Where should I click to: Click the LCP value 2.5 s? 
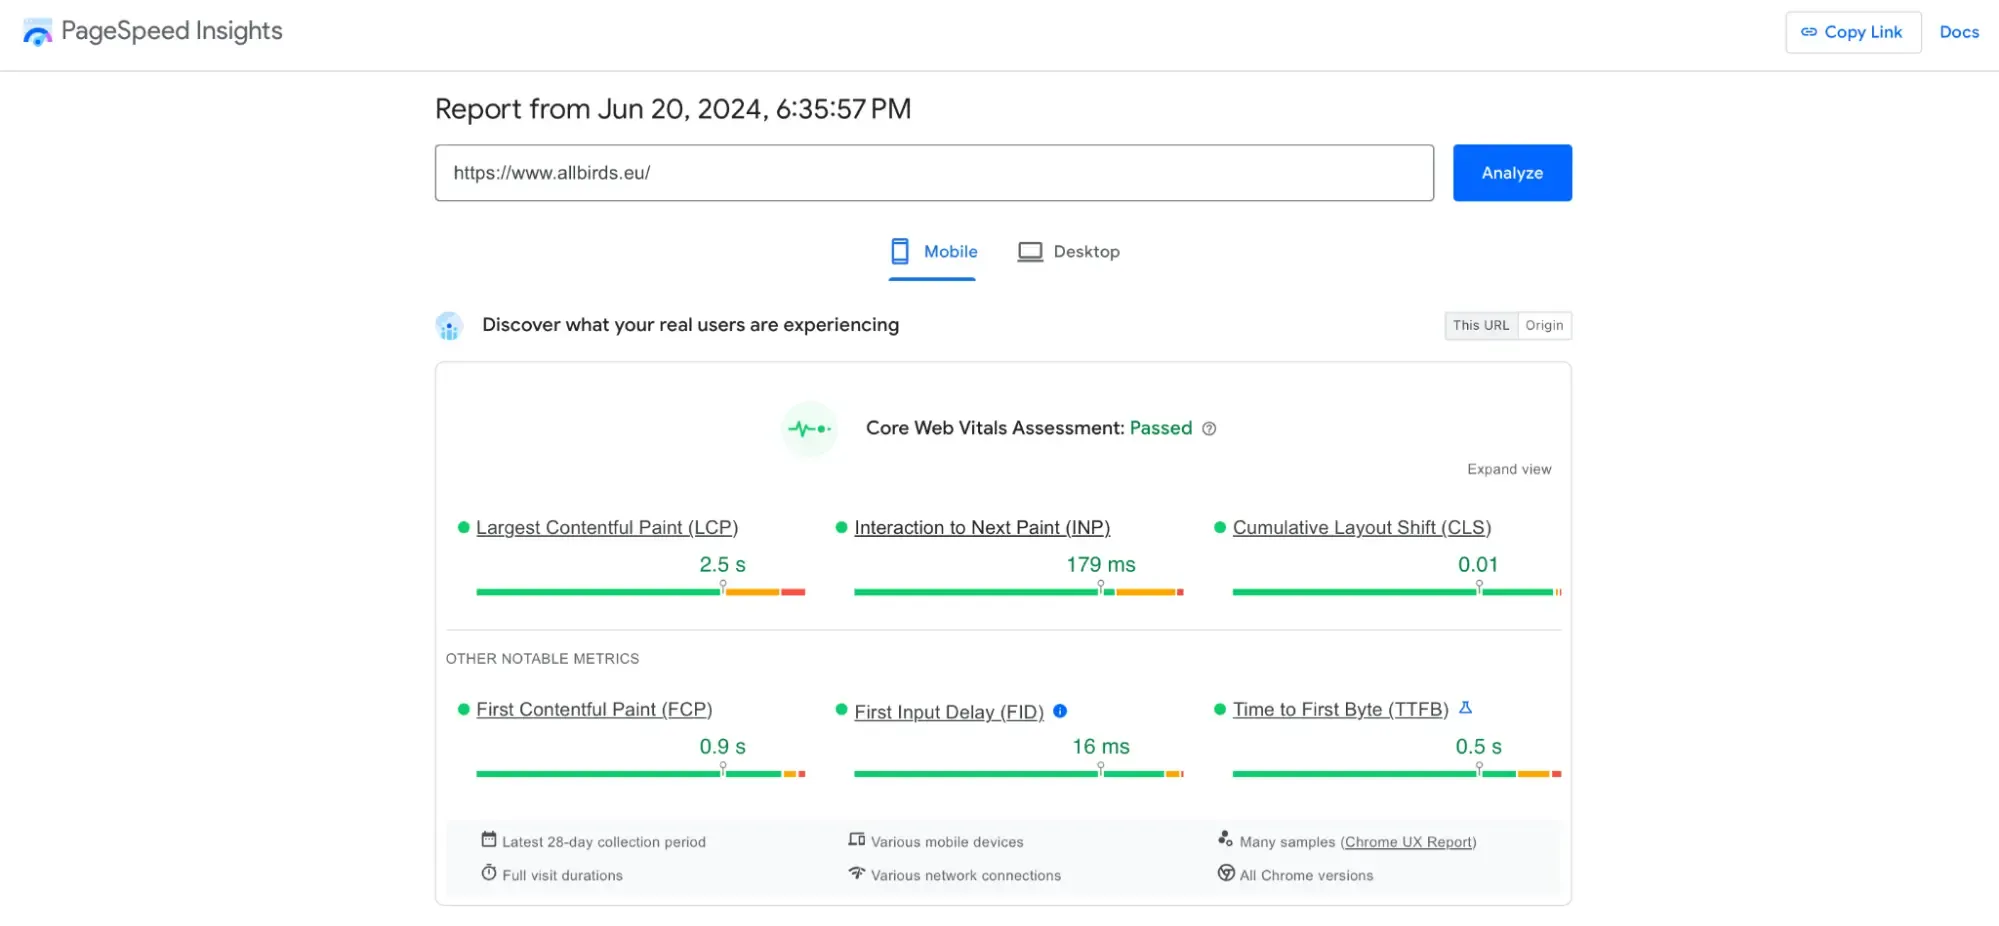[x=723, y=565]
